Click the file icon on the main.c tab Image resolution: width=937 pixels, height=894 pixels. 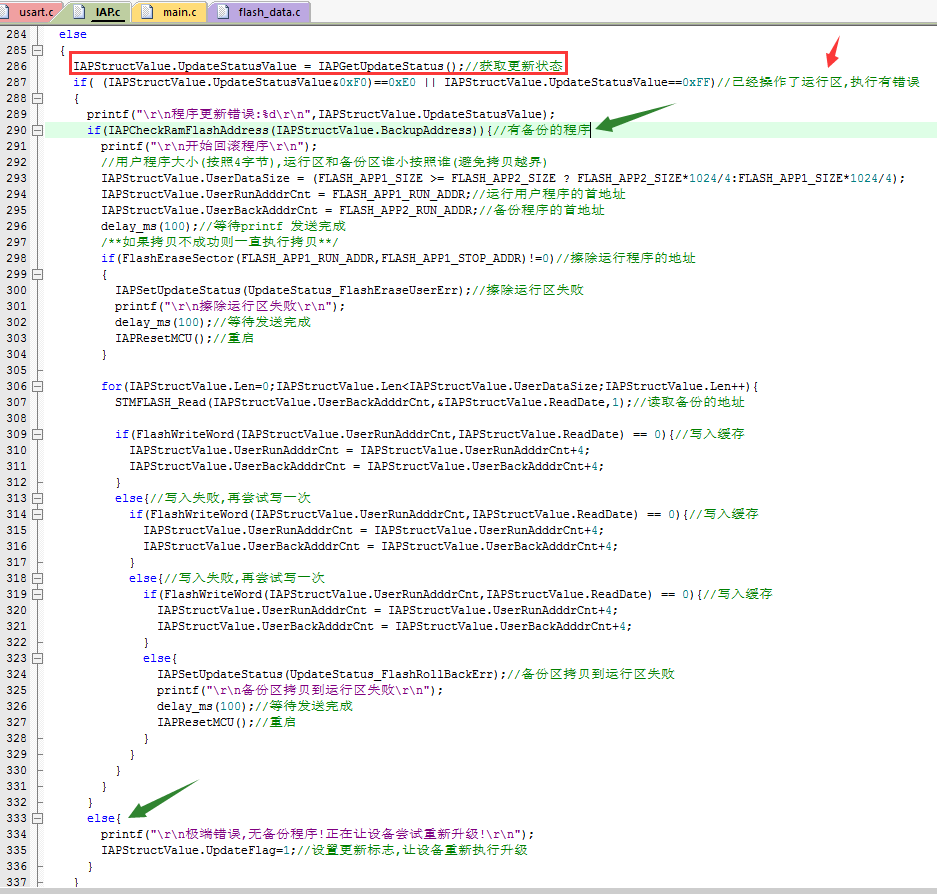(147, 12)
